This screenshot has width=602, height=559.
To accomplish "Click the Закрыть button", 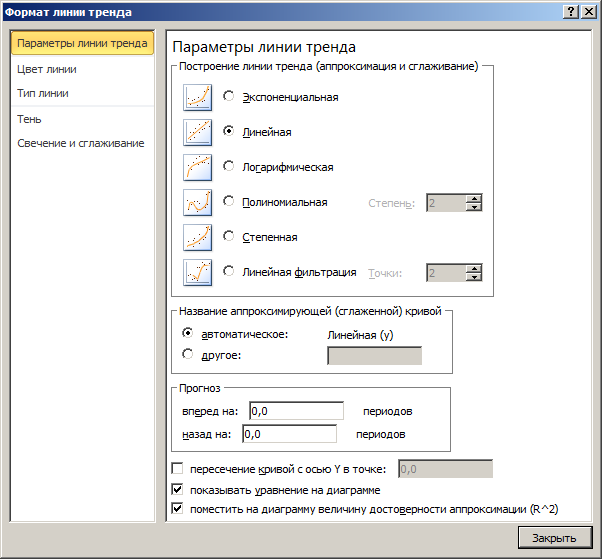I will click(x=554, y=538).
